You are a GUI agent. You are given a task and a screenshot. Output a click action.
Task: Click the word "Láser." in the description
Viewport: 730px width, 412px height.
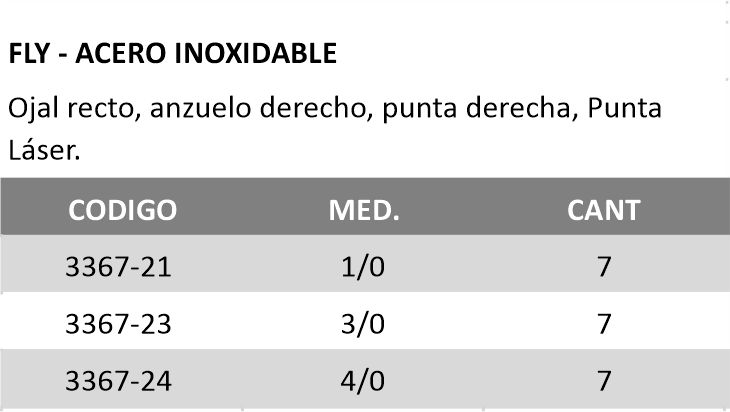42,150
